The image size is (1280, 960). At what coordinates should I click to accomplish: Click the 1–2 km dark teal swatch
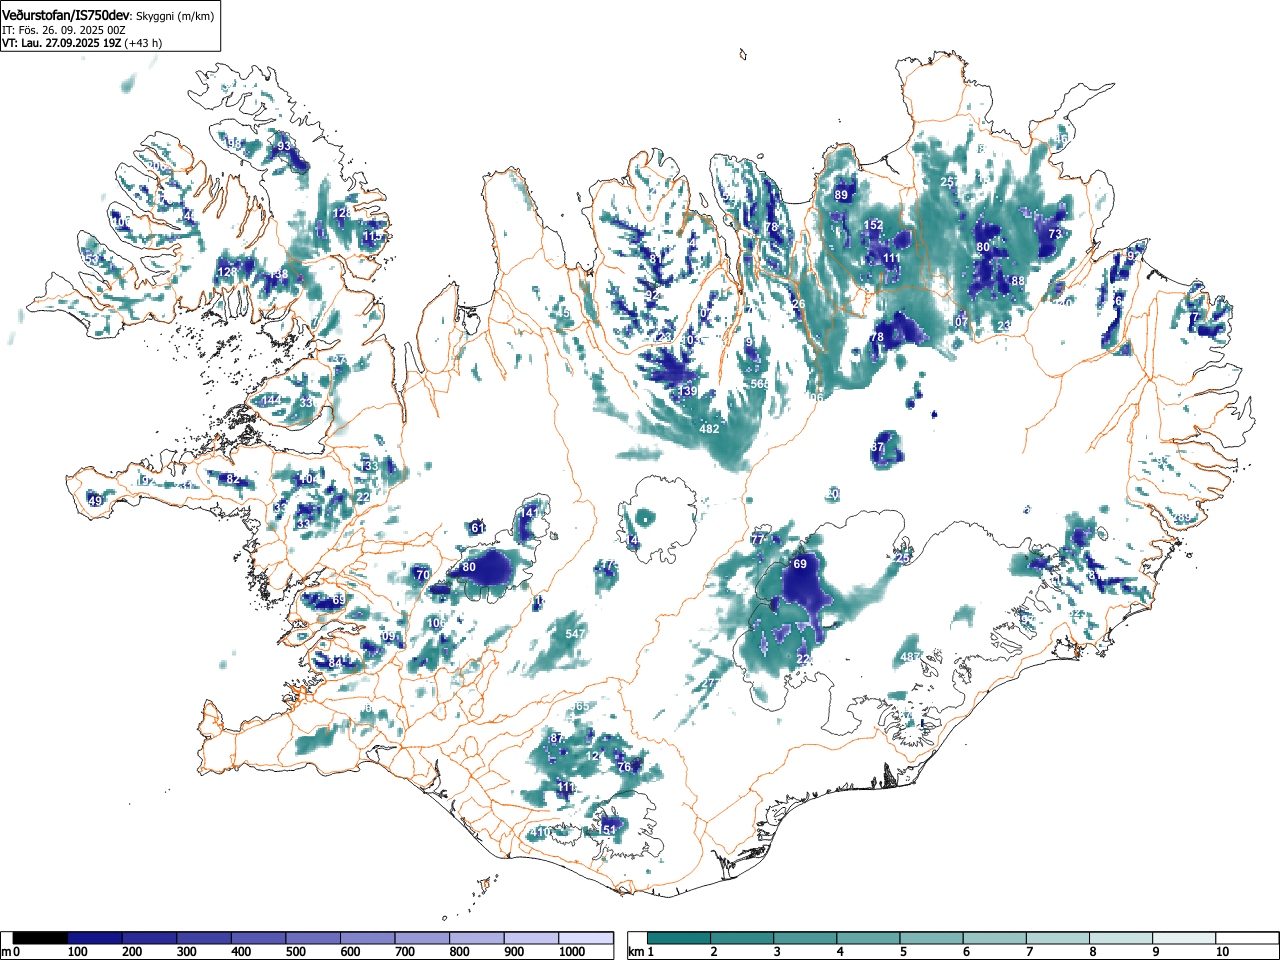(x=680, y=938)
